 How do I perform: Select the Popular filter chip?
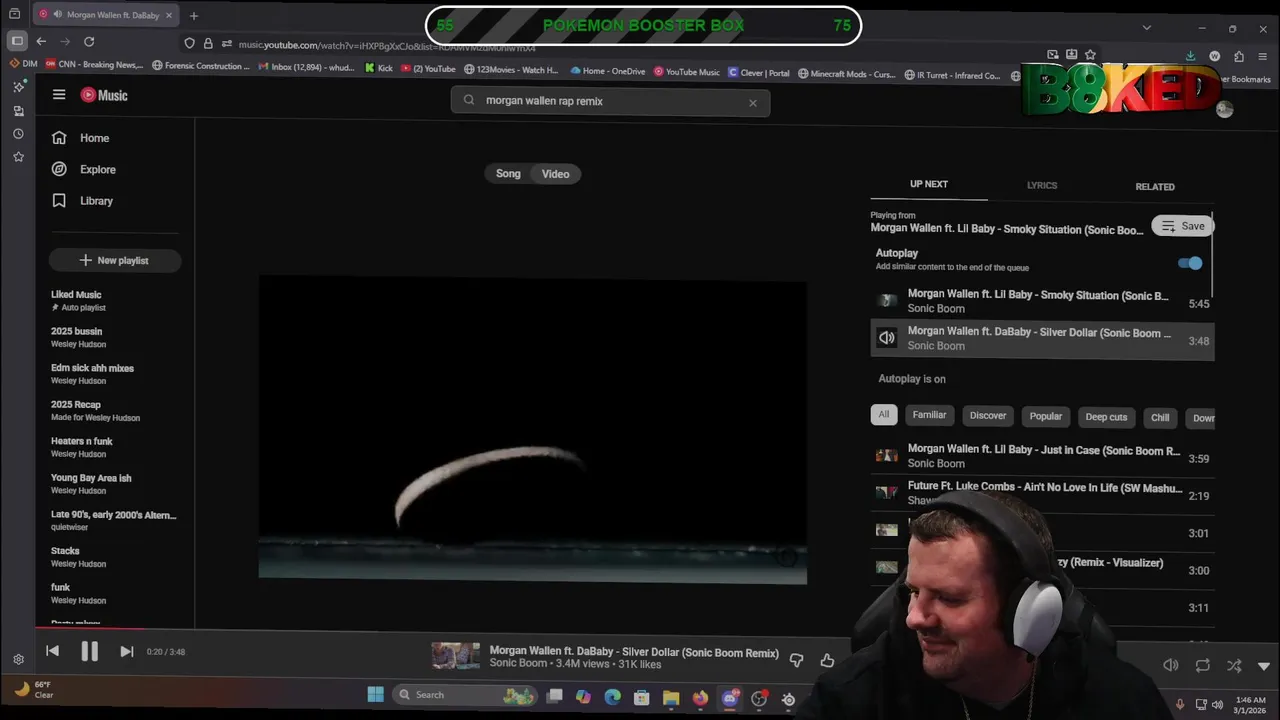(x=1046, y=416)
